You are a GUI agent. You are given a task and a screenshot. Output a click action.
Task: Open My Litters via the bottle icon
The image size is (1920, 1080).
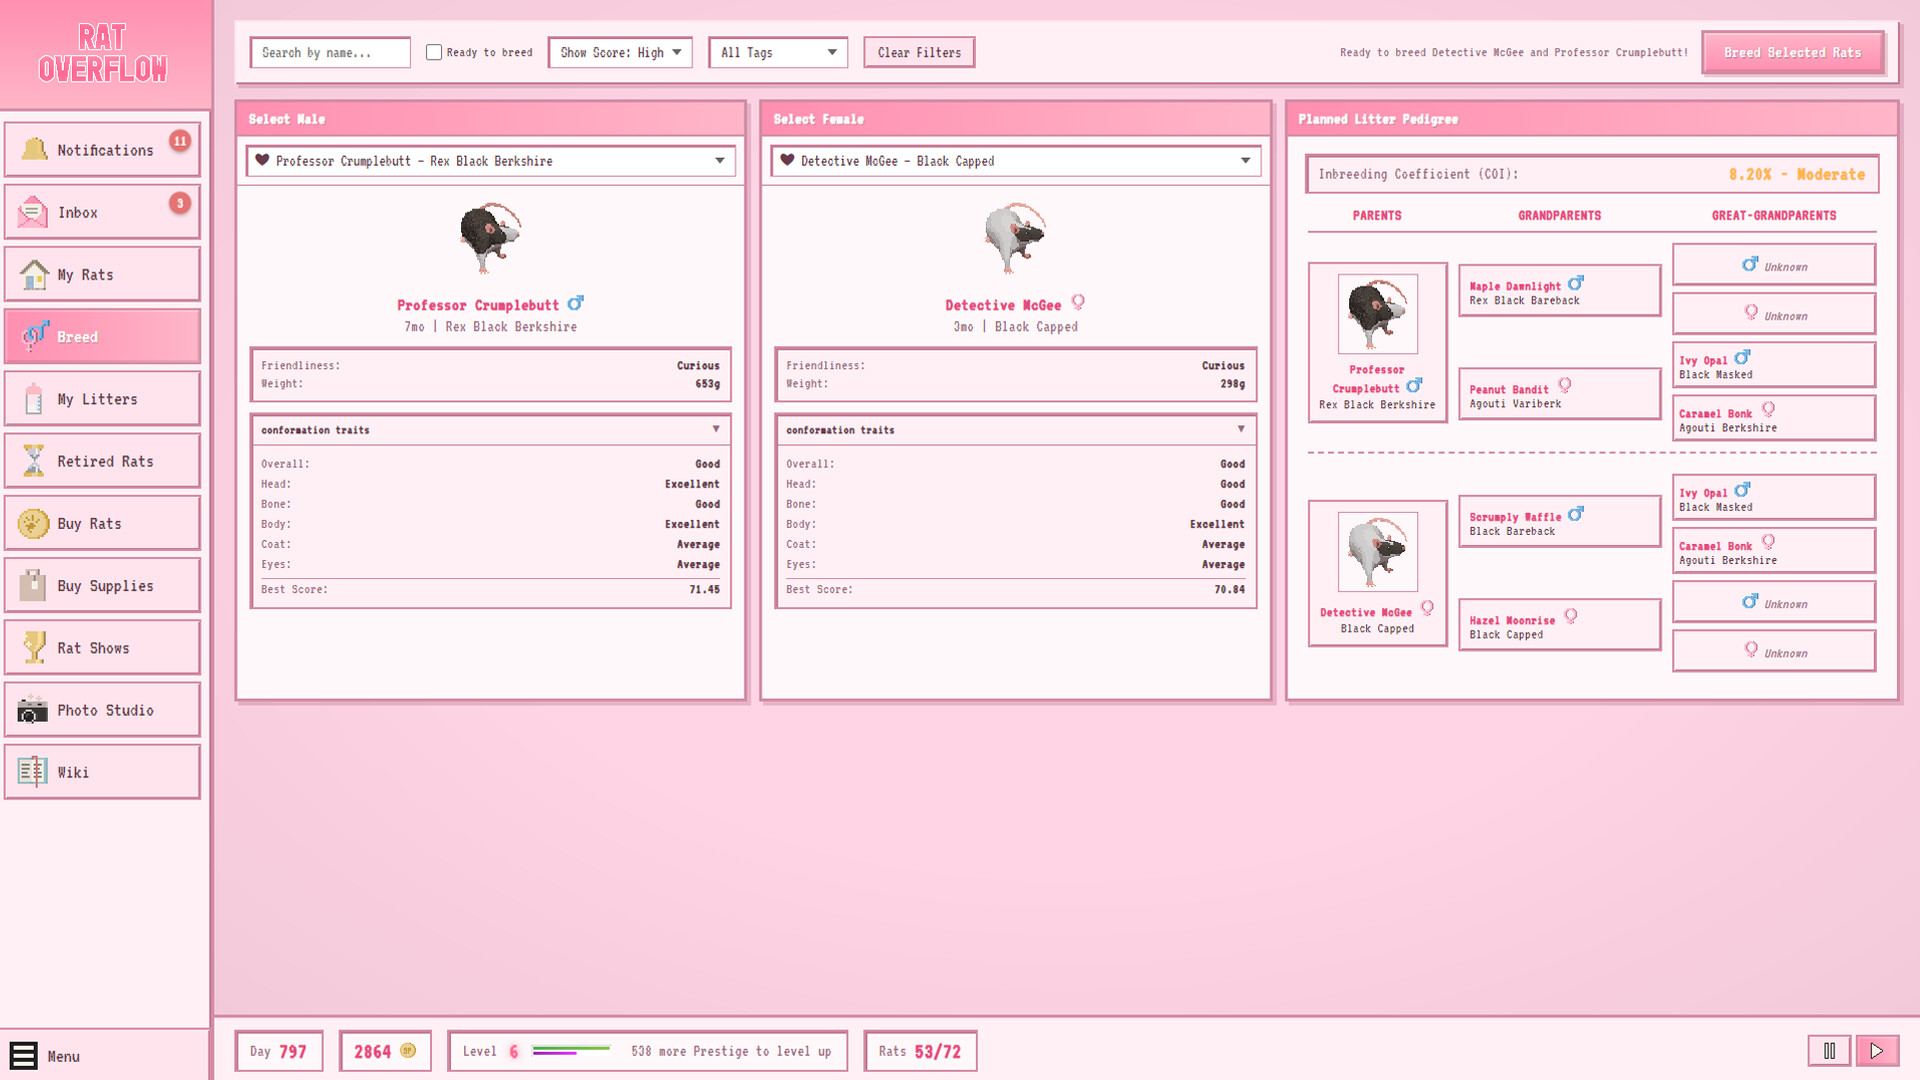[35, 398]
